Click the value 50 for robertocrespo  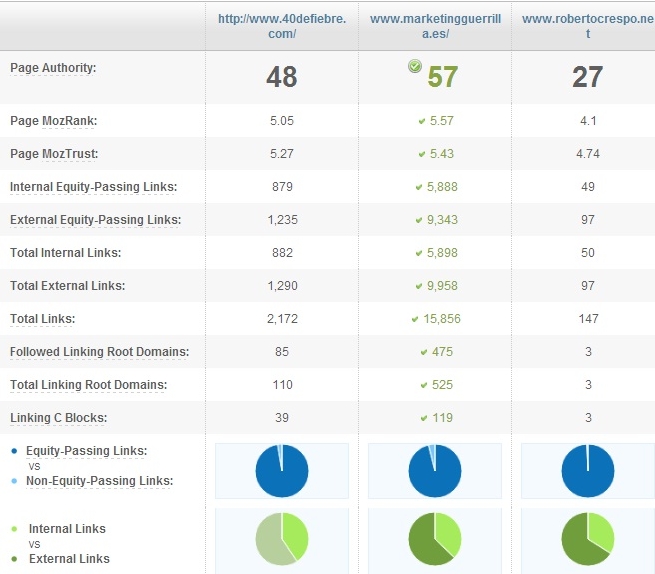coord(588,253)
